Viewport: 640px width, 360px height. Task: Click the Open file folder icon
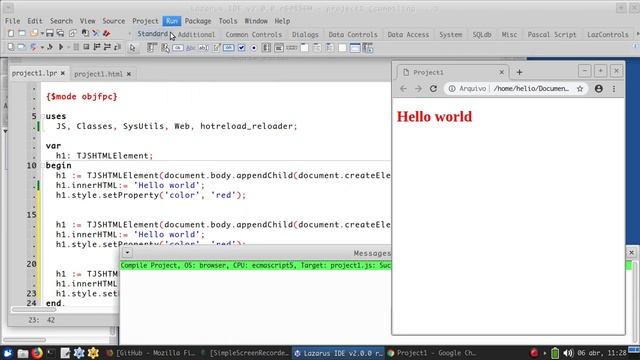(34, 33)
